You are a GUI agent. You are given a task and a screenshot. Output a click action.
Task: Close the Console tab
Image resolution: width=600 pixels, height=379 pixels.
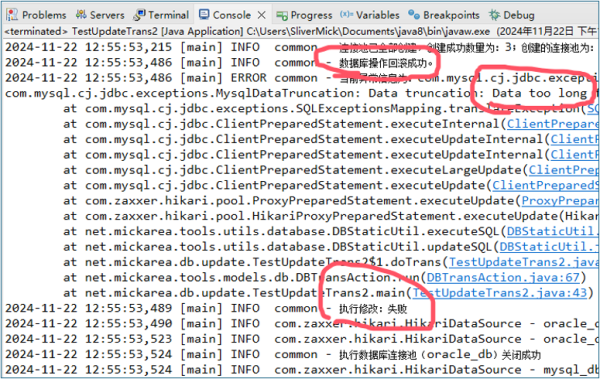[261, 15]
